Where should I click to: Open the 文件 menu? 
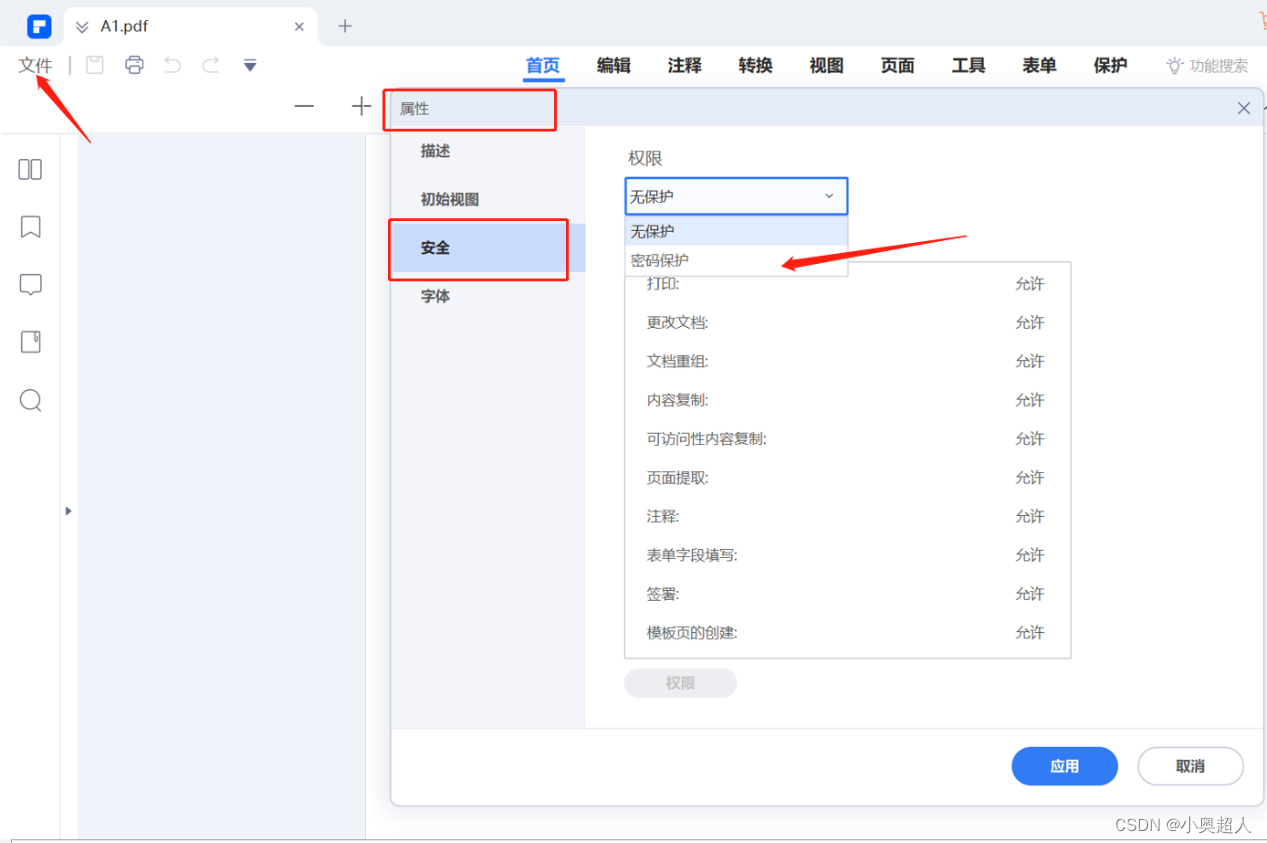coord(35,65)
